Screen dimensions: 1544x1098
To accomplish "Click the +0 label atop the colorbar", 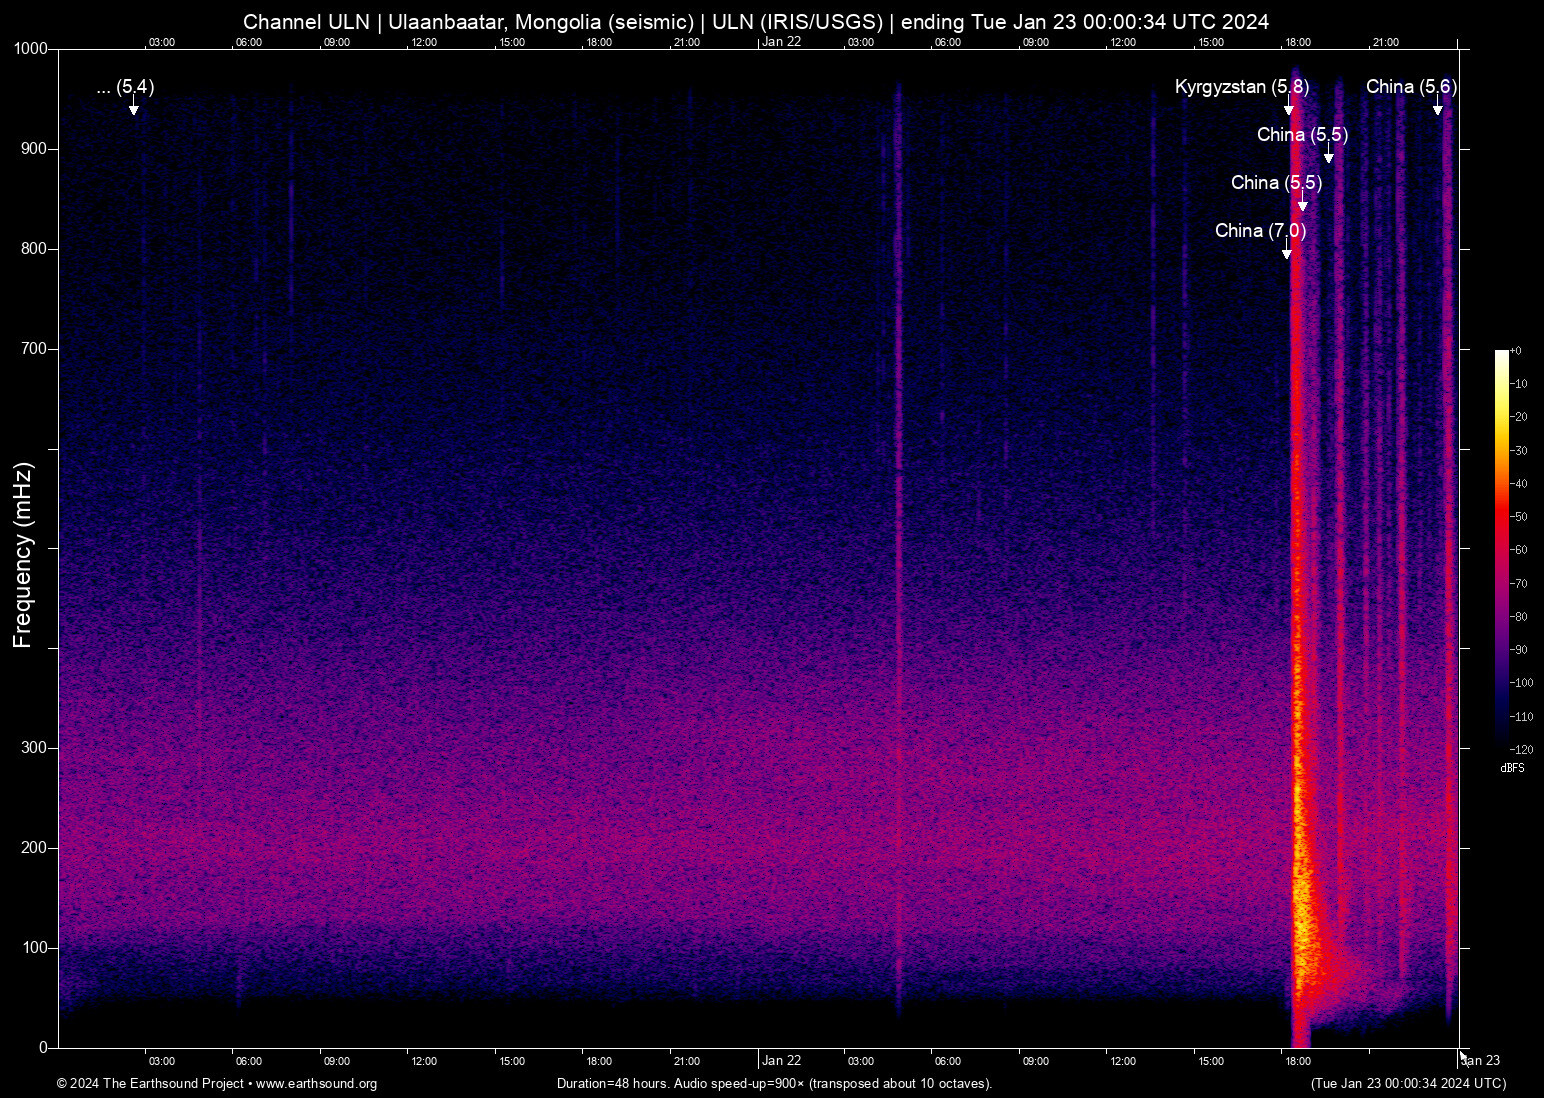I will point(1514,350).
